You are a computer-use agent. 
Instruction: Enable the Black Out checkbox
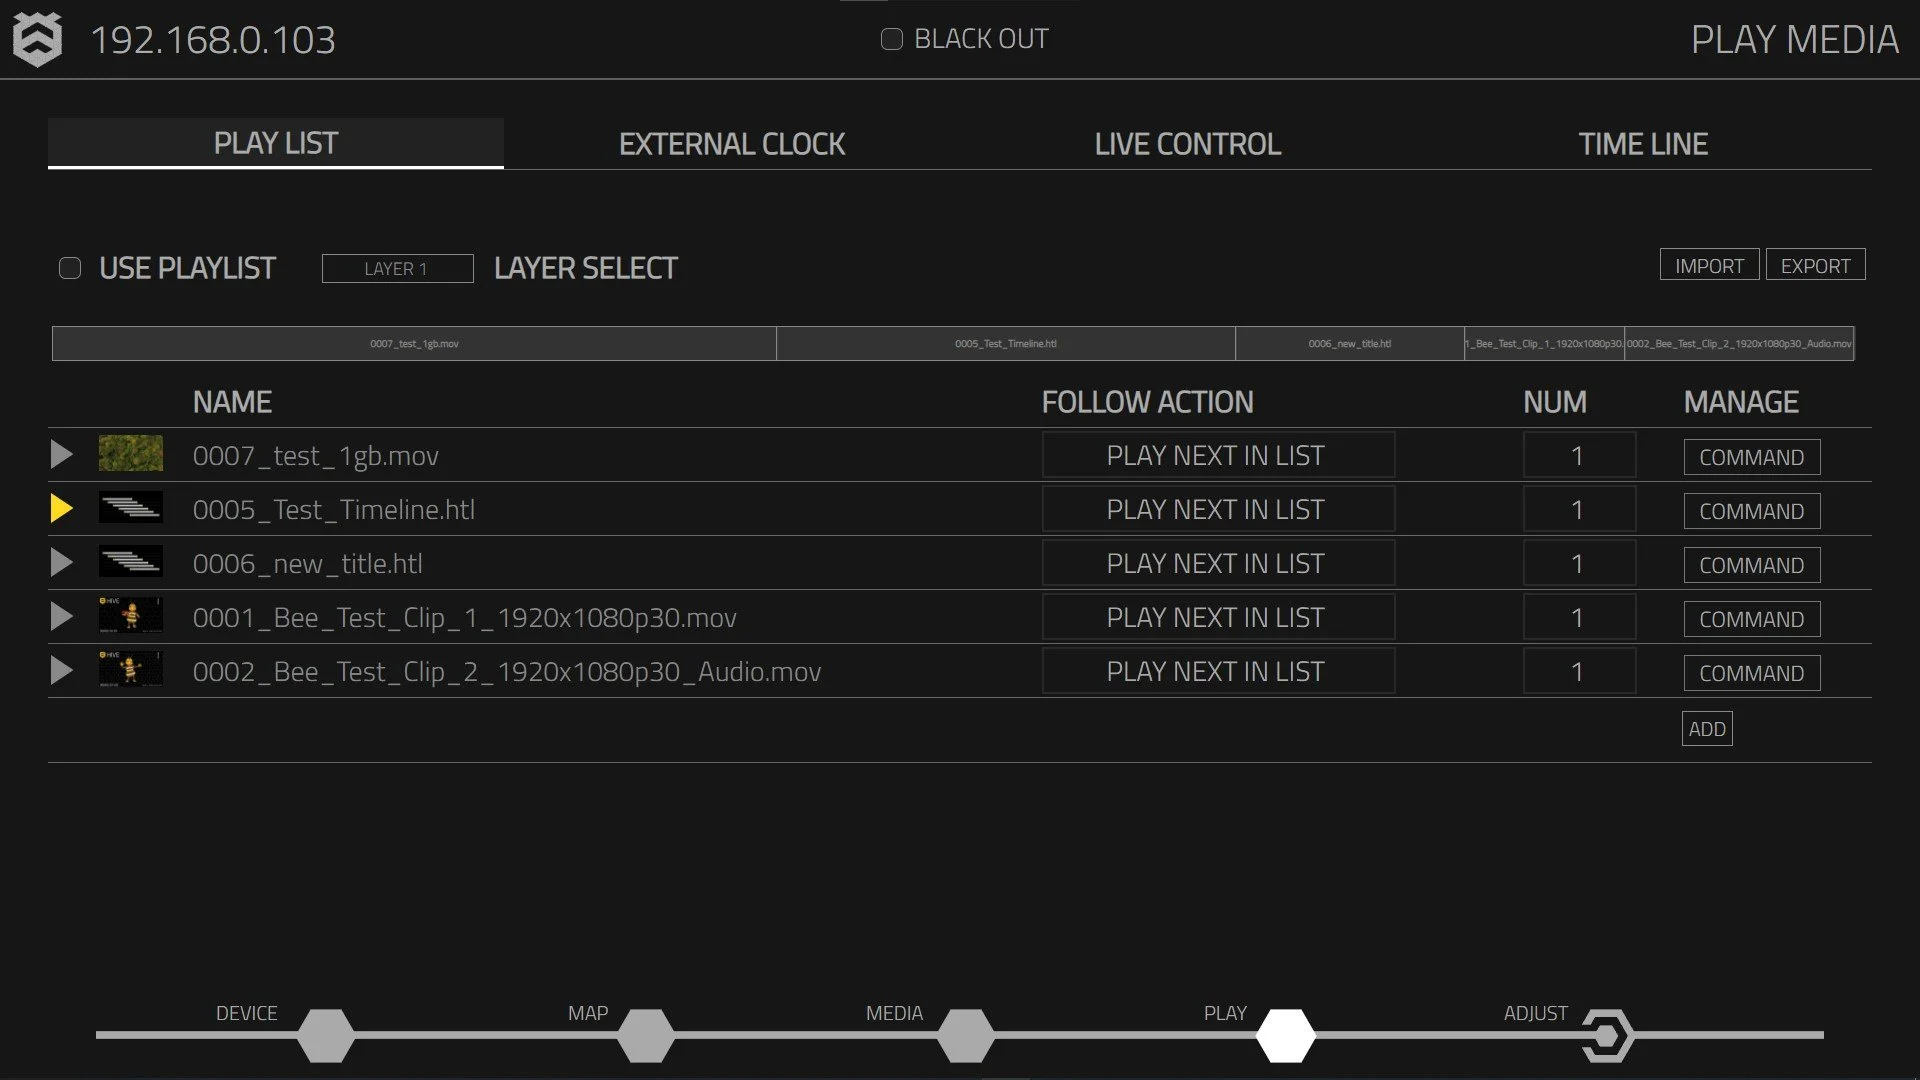click(891, 39)
